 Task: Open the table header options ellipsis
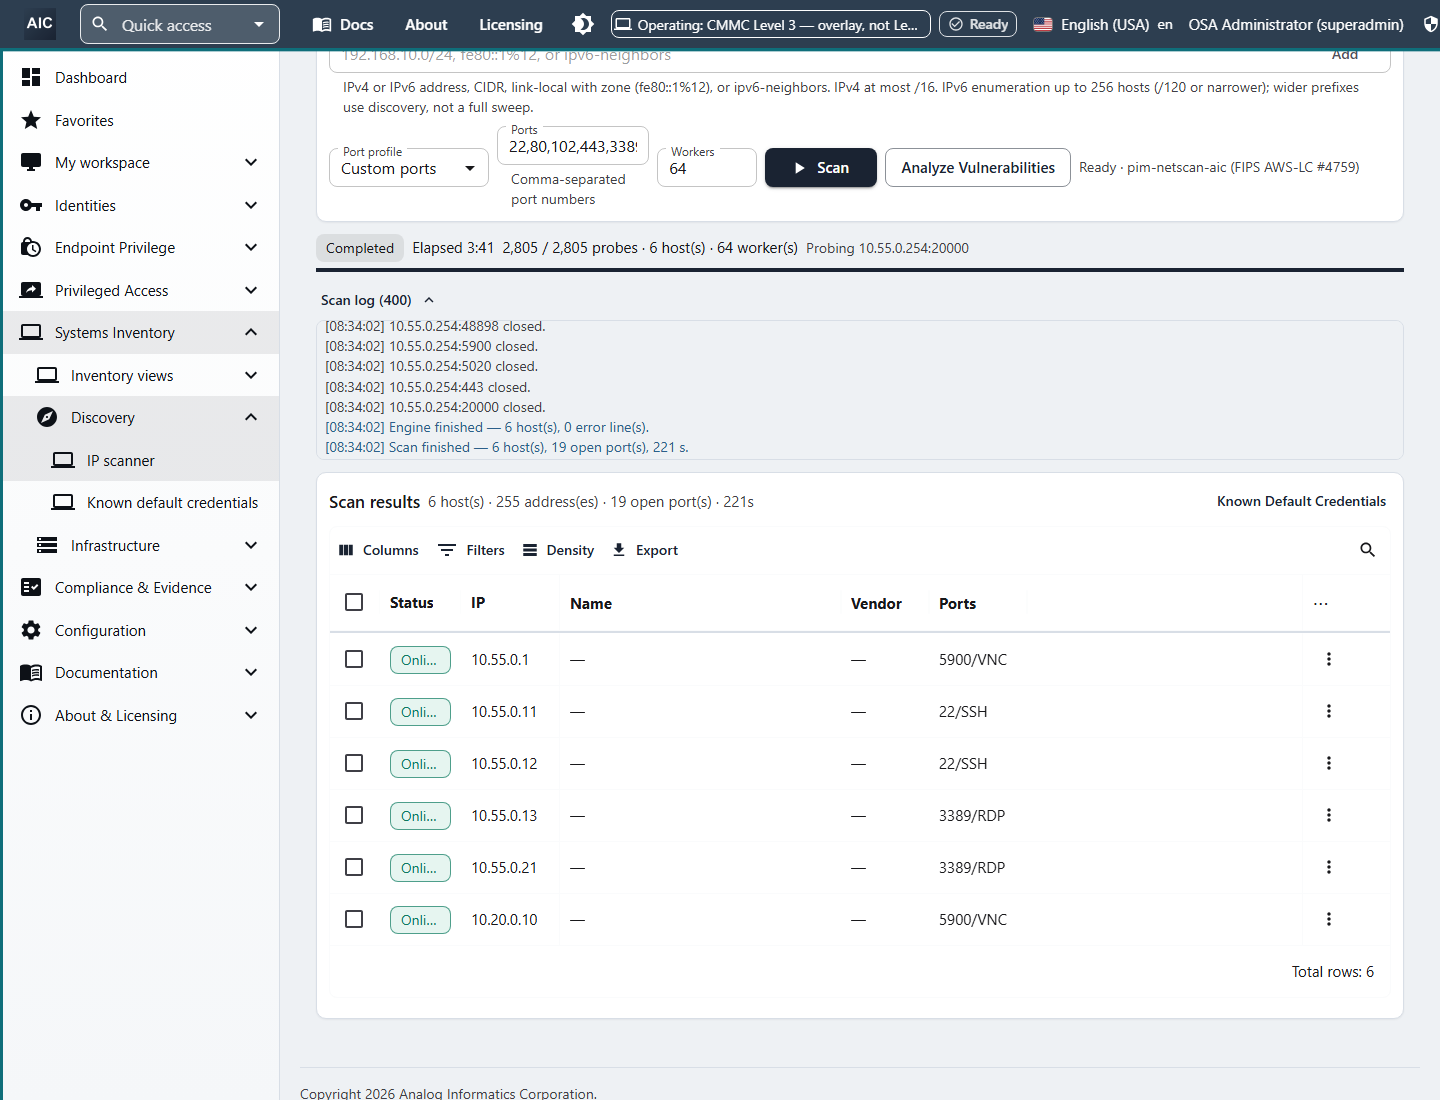coord(1321,604)
